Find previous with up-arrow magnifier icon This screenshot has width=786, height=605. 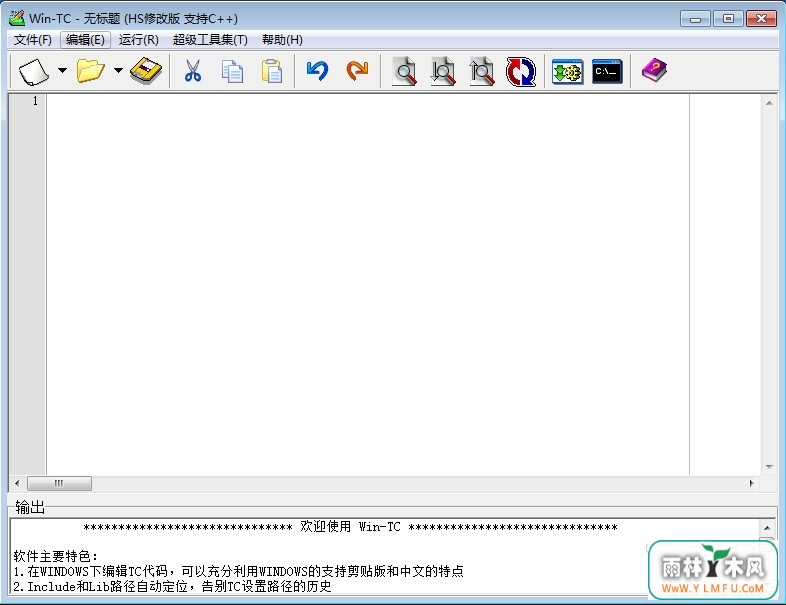click(481, 71)
